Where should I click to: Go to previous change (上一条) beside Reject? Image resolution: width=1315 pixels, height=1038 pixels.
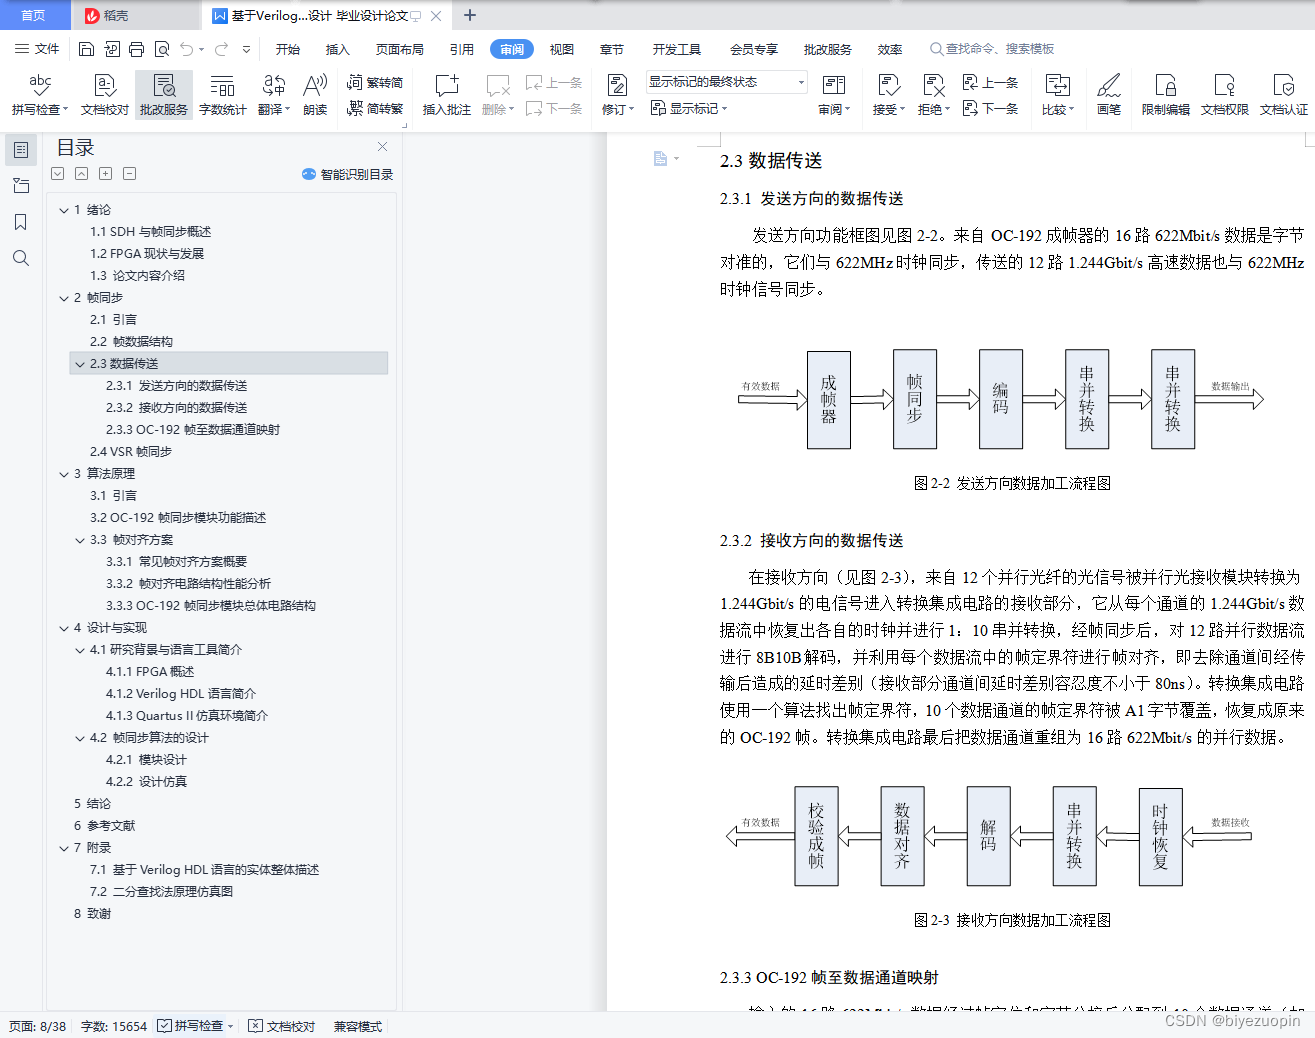tap(991, 82)
